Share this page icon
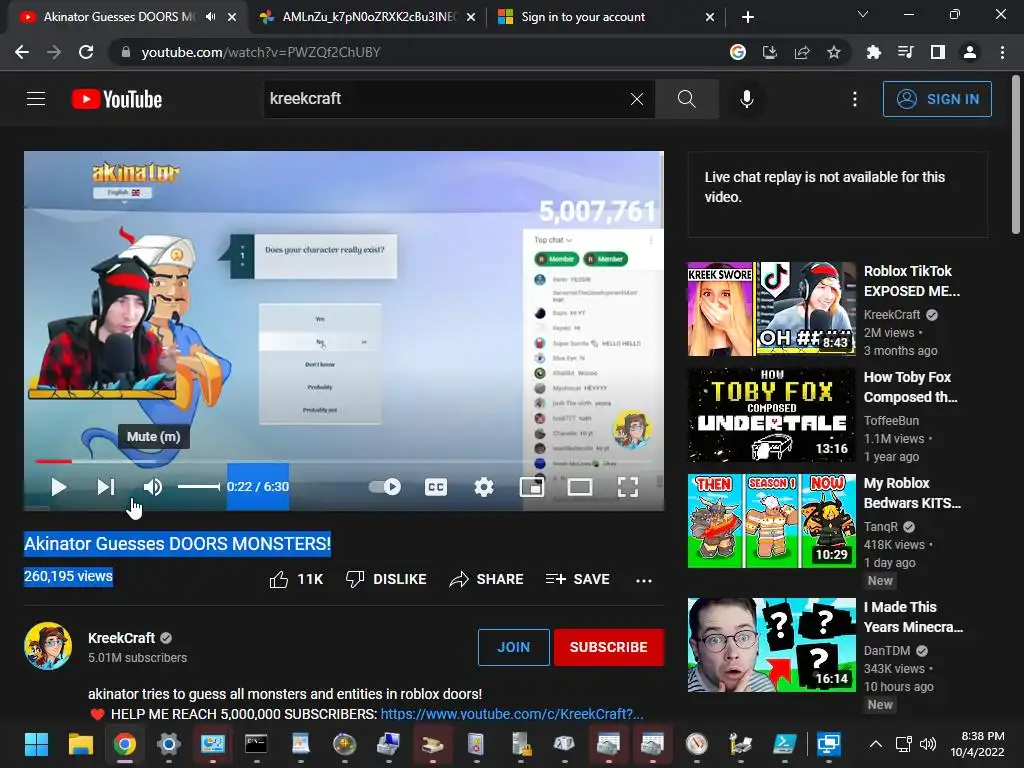This screenshot has height=768, width=1024. tap(802, 52)
